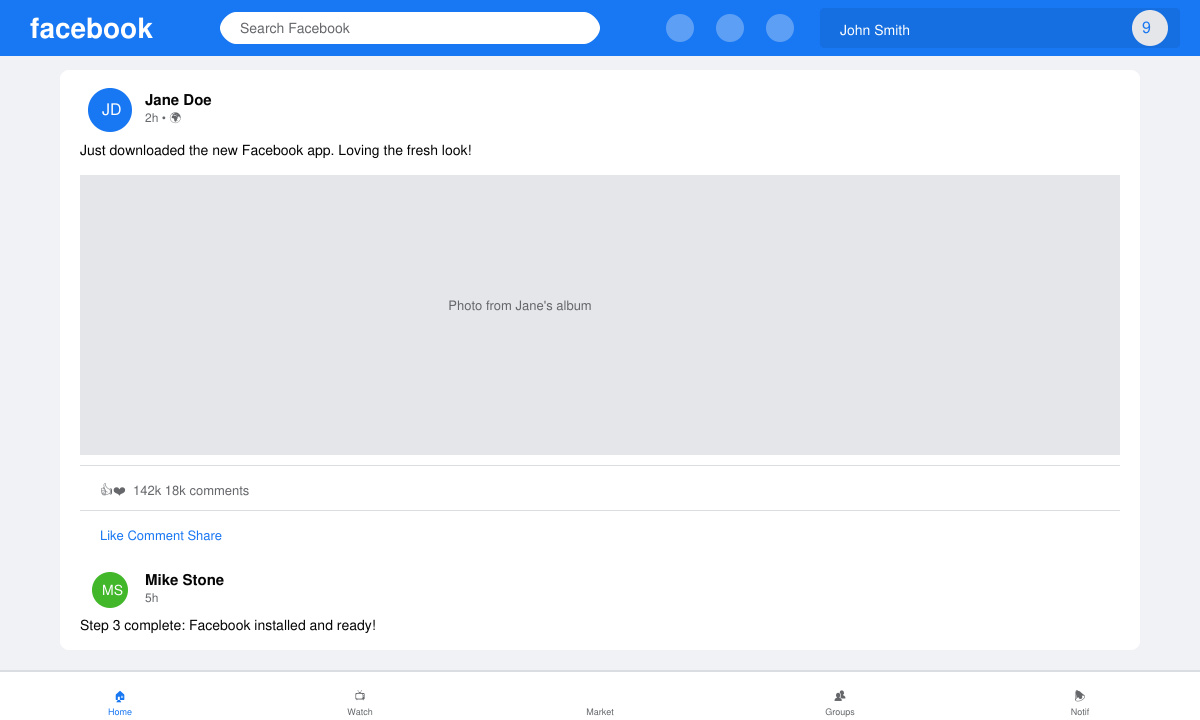Viewport: 1200px width, 720px height.
Task: Click Jane Doe's JD avatar
Action: pyautogui.click(x=110, y=110)
